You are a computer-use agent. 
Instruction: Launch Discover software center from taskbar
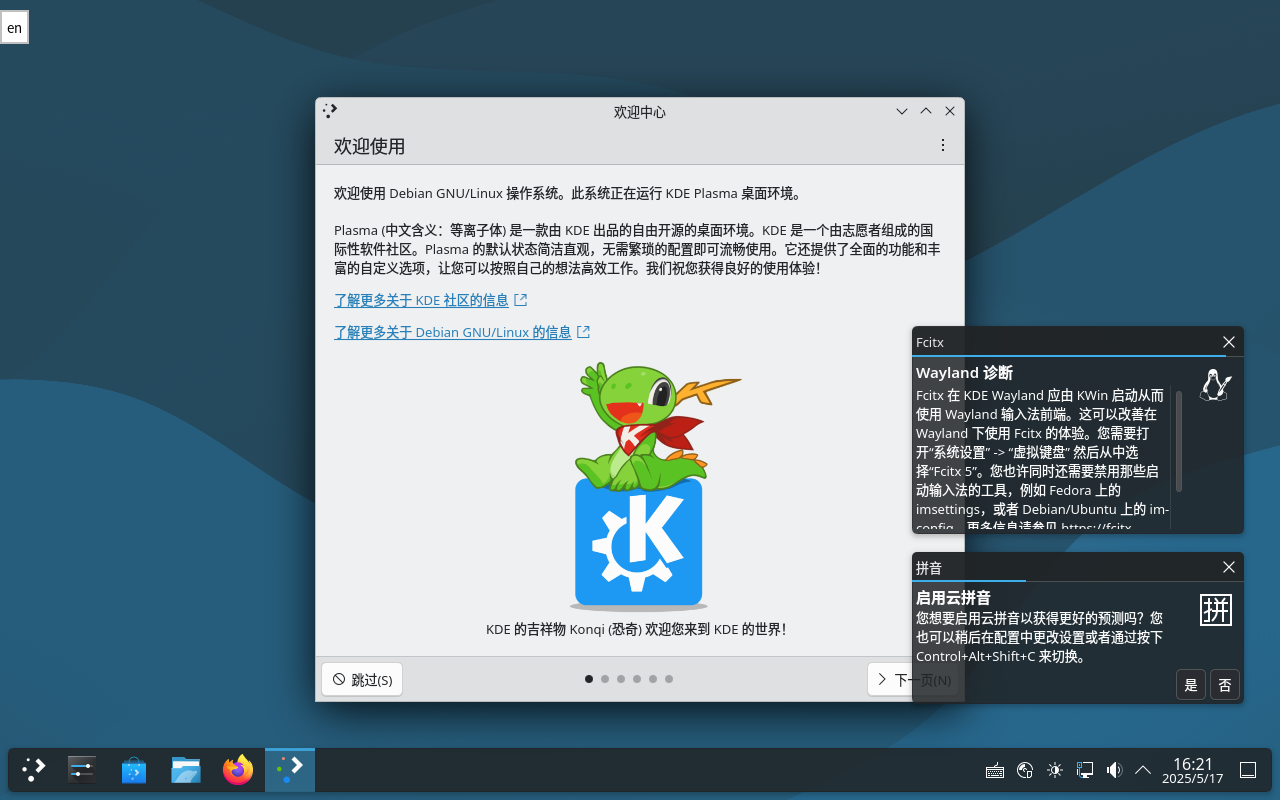tap(134, 770)
